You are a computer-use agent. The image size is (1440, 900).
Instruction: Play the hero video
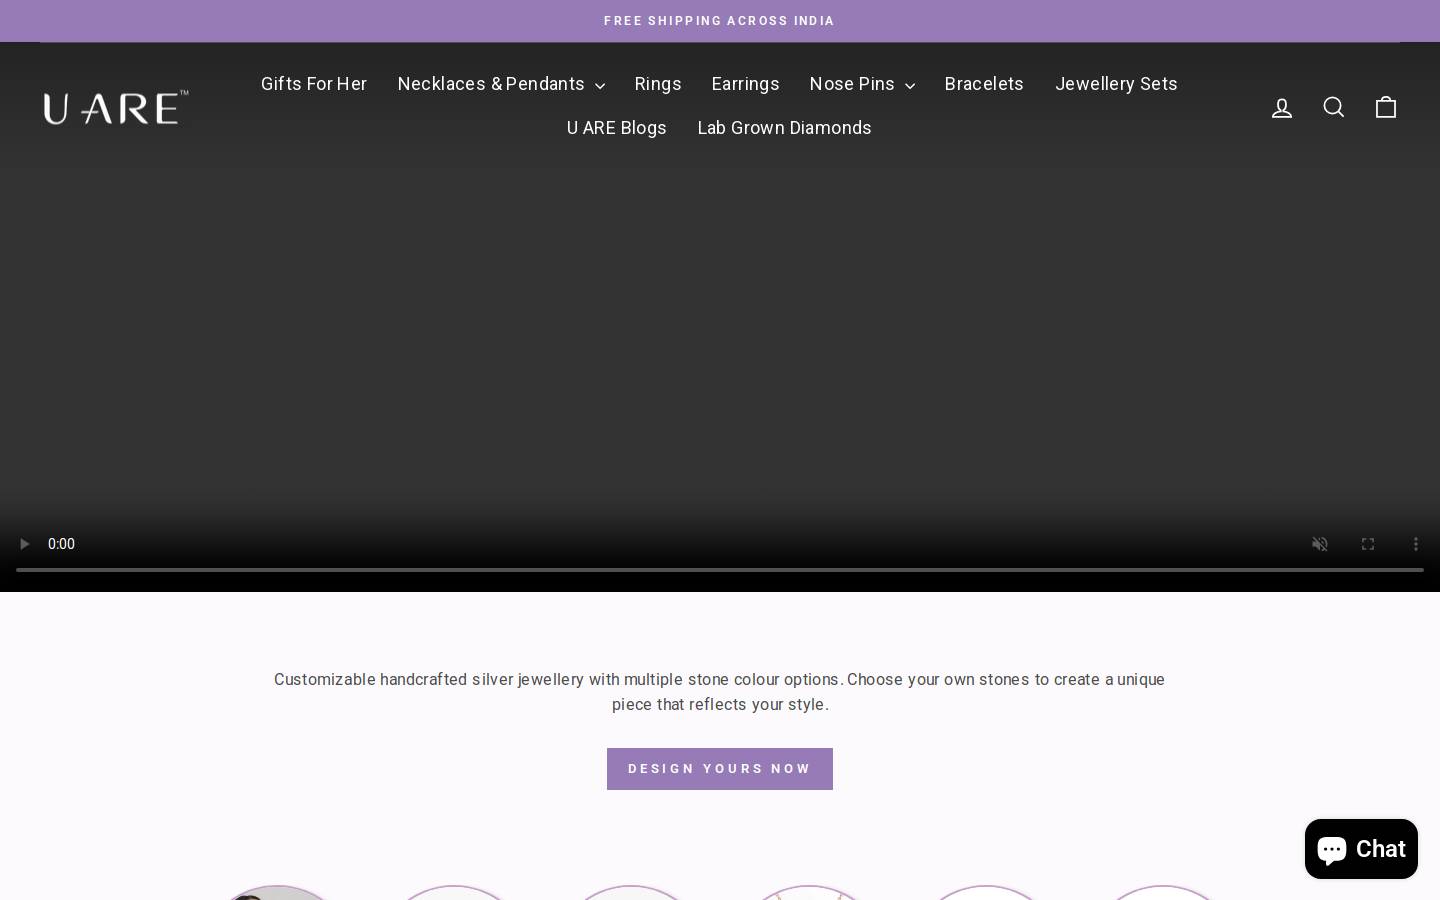pyautogui.click(x=25, y=544)
